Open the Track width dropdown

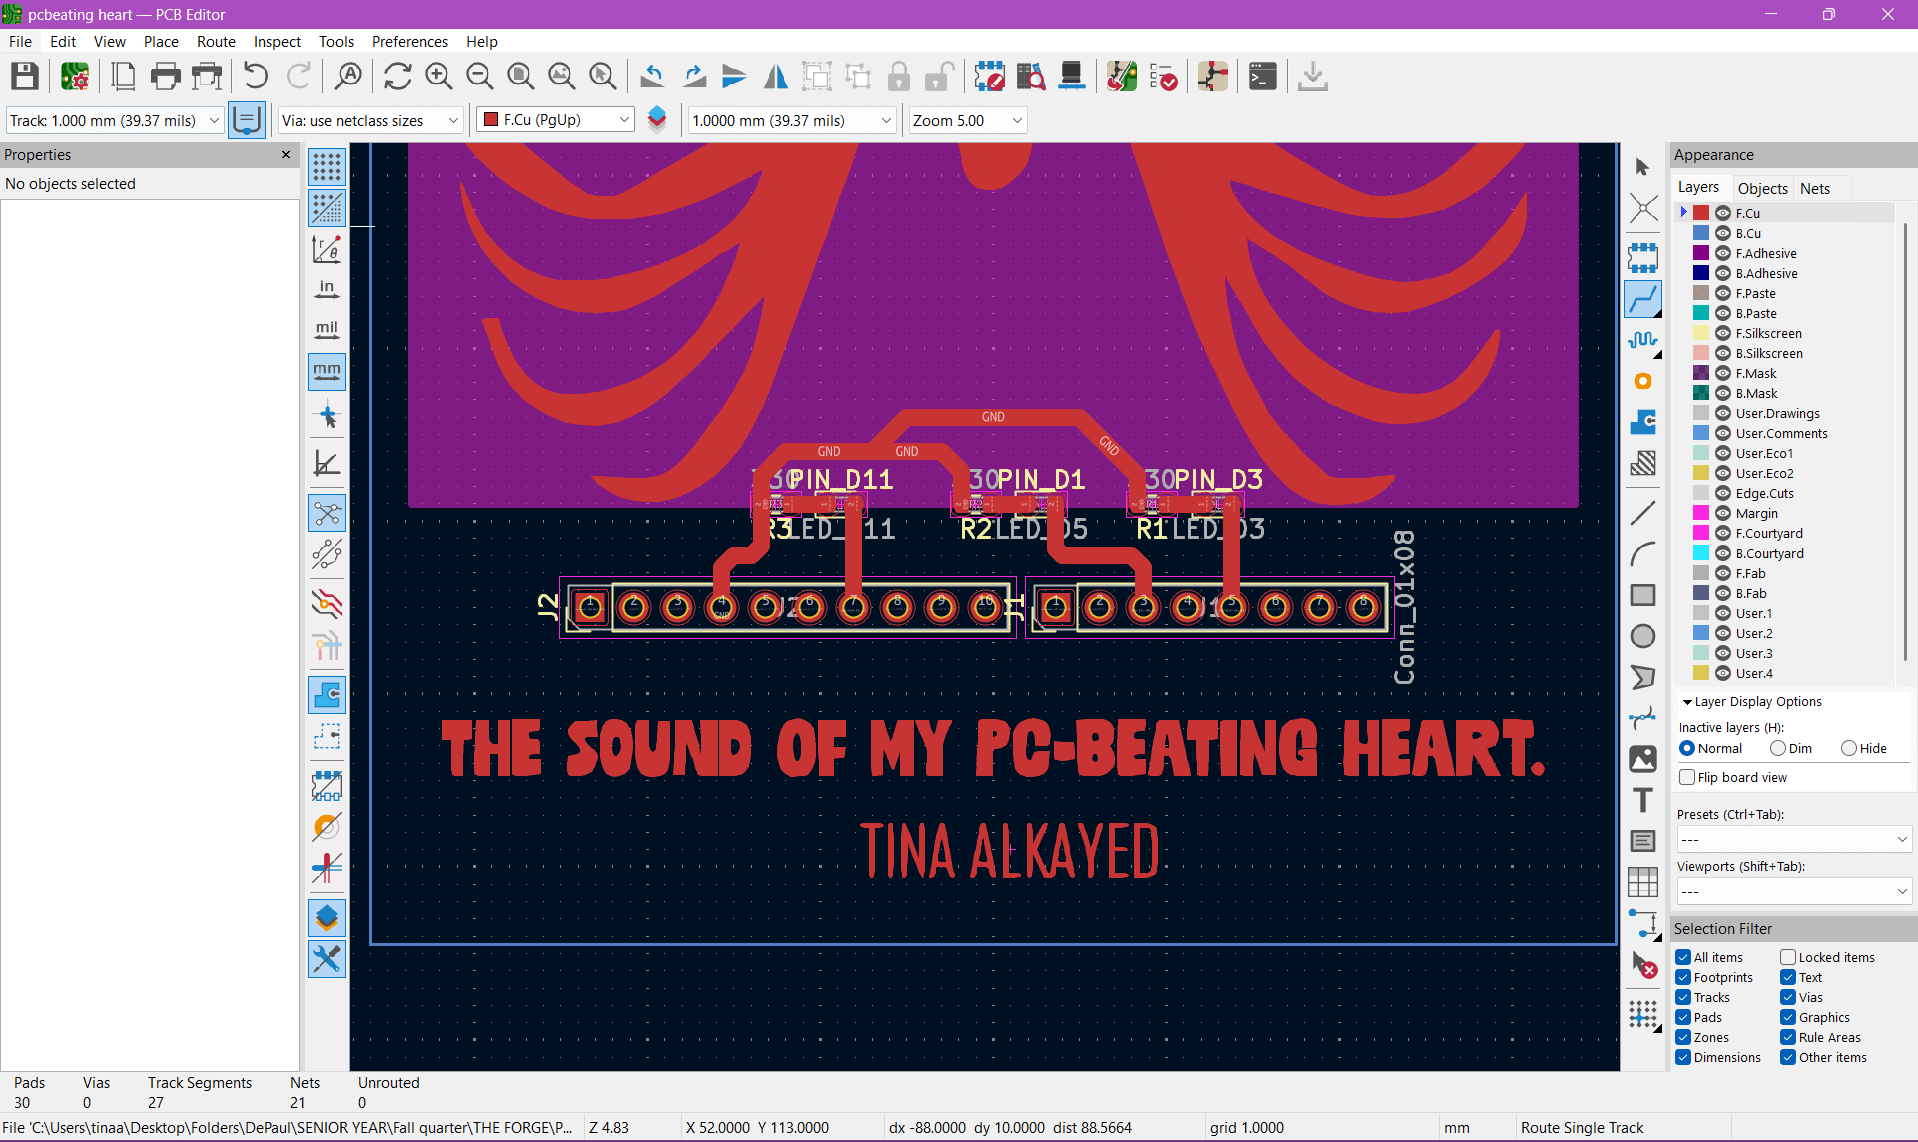click(x=115, y=120)
